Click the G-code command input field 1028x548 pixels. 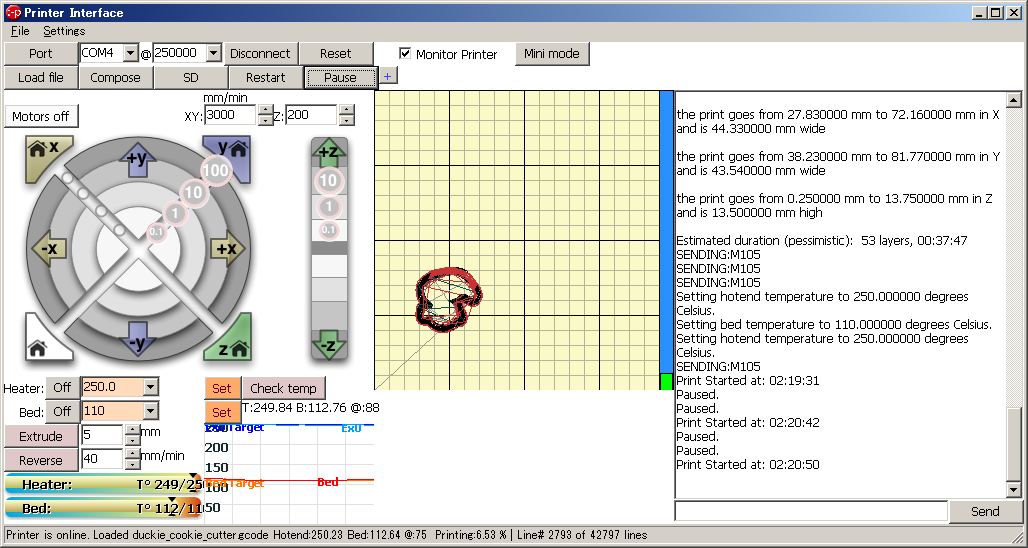[x=811, y=511]
